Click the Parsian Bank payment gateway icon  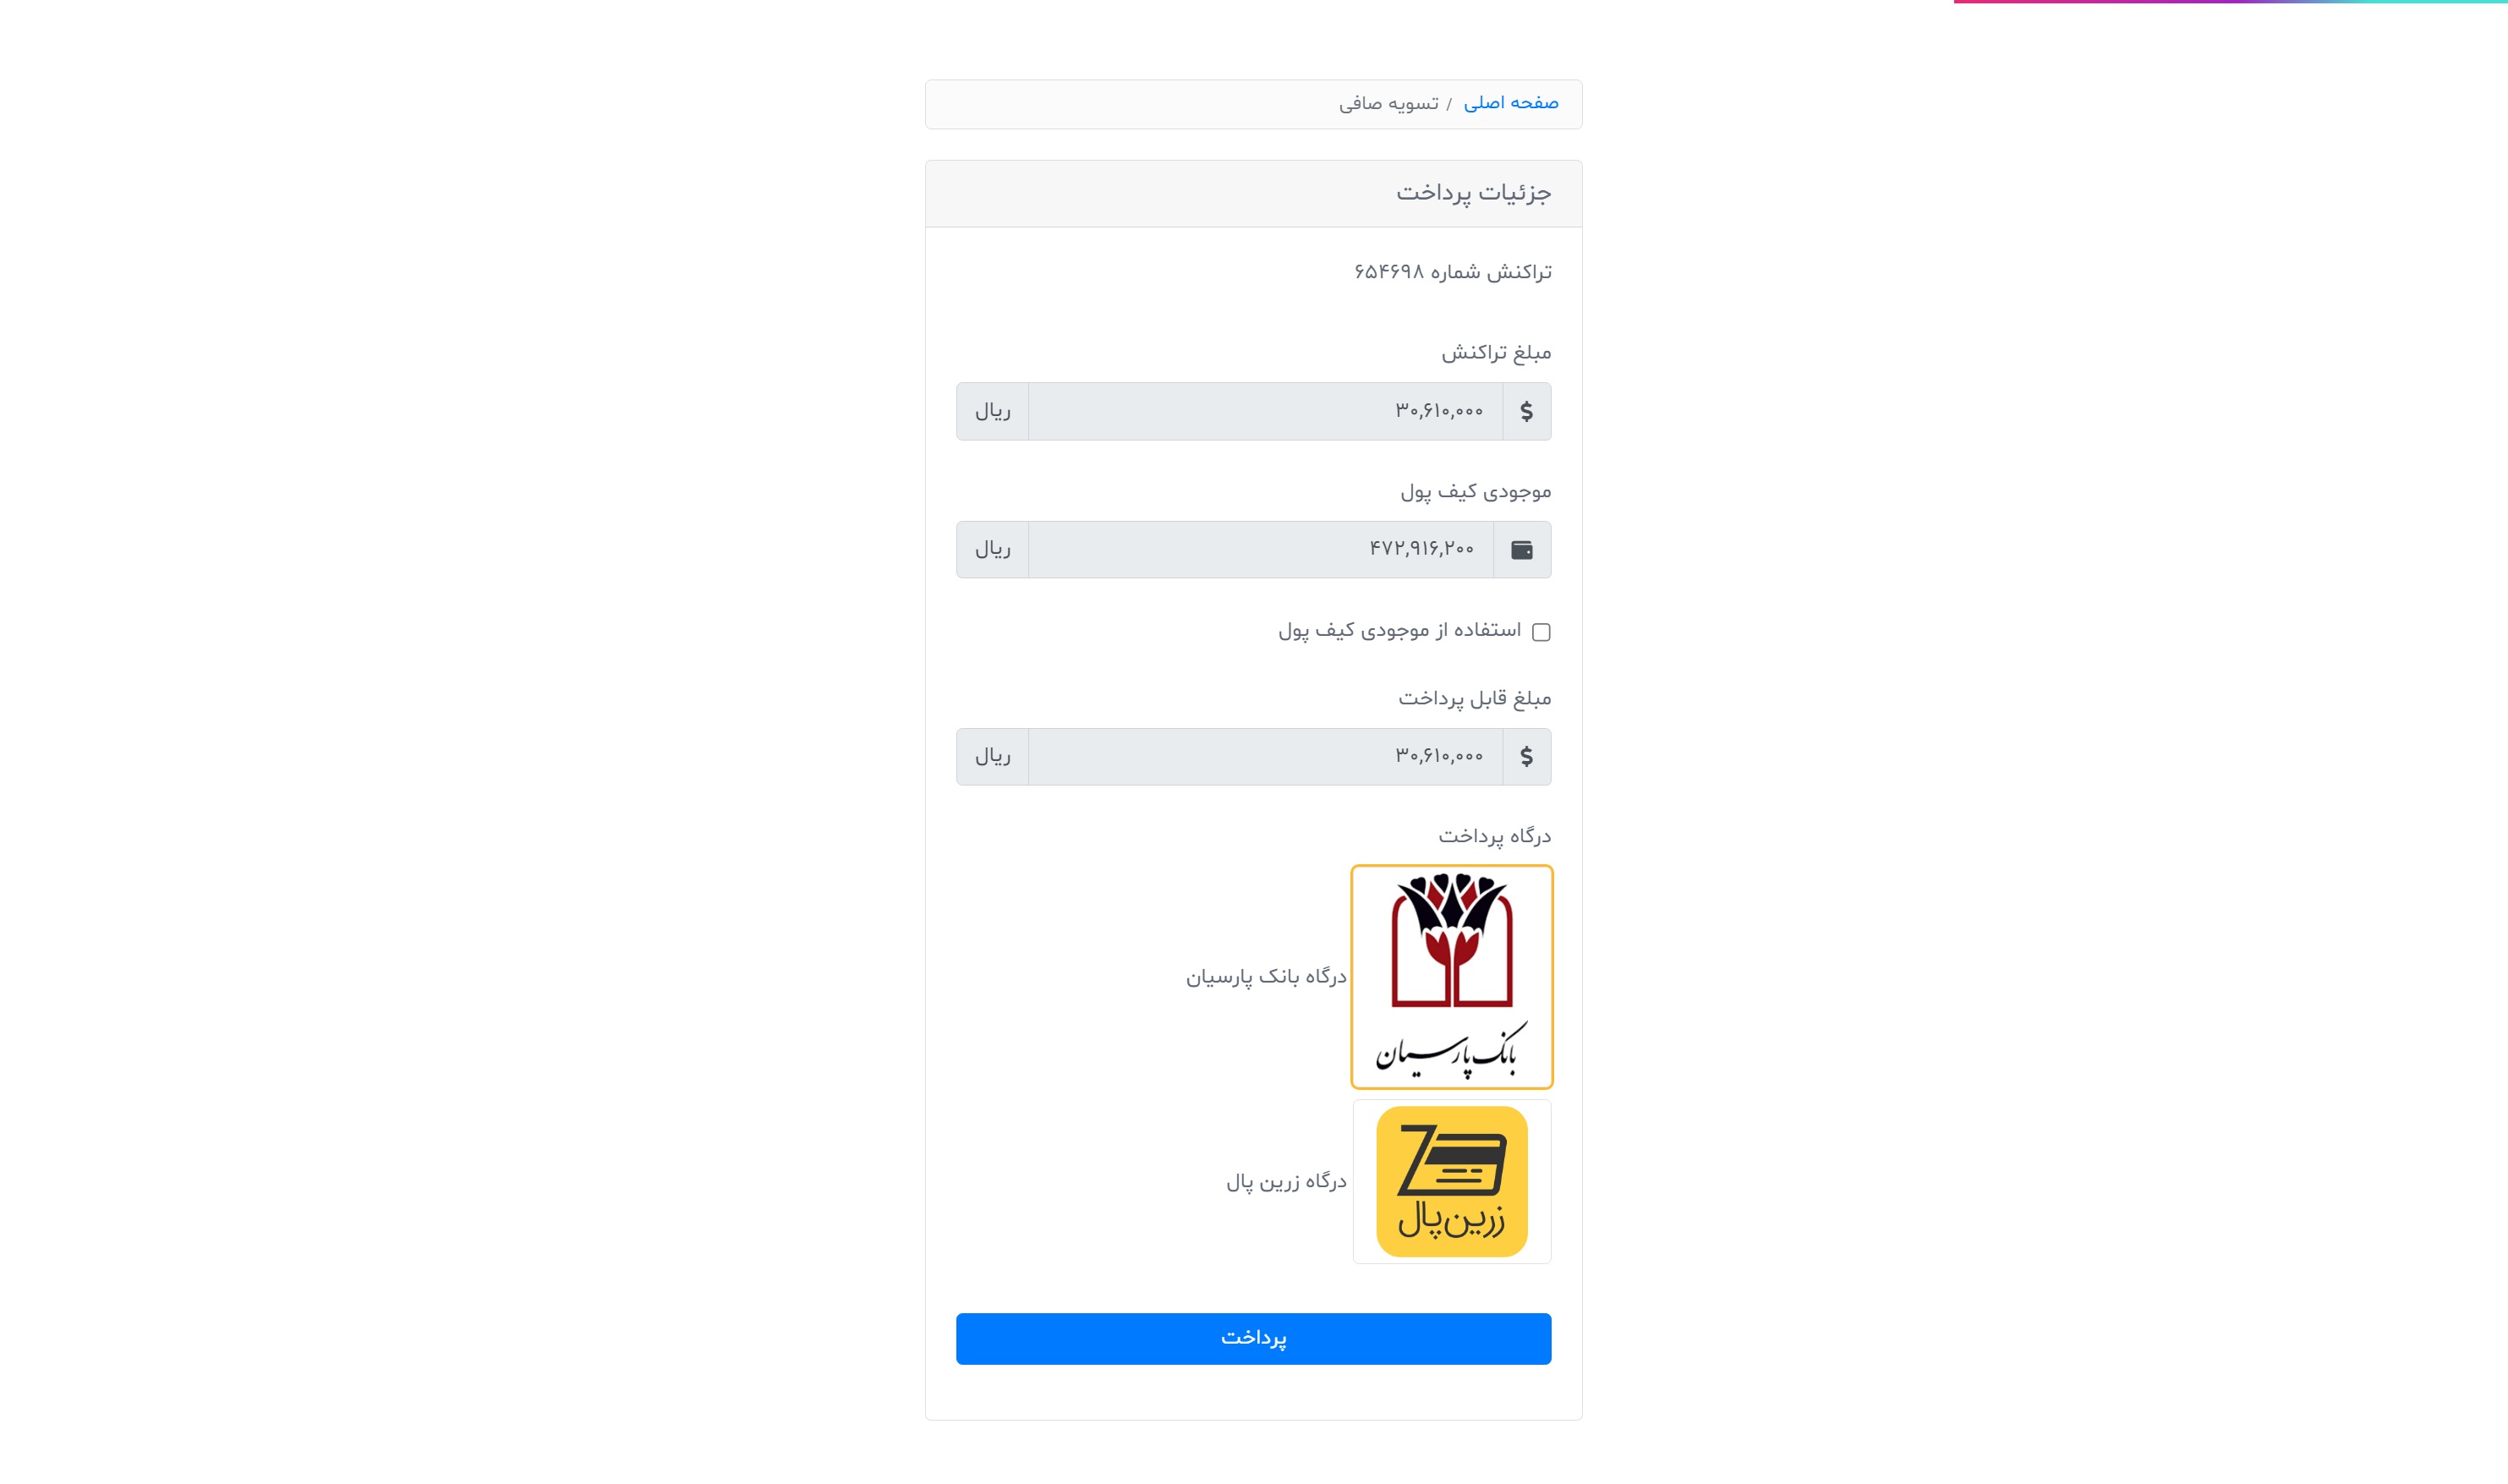[x=1450, y=975]
